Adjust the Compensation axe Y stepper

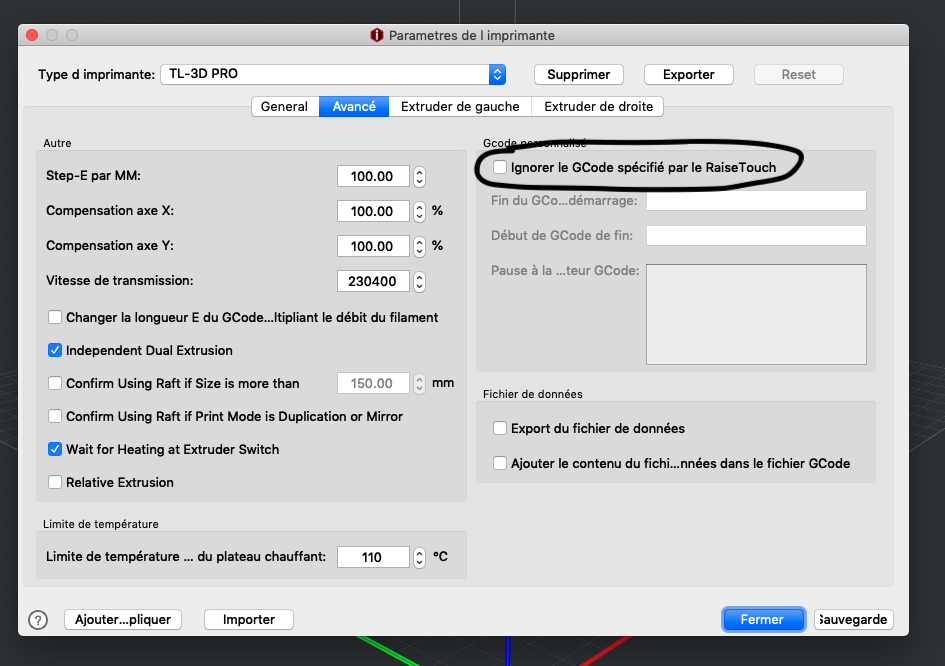pos(419,247)
